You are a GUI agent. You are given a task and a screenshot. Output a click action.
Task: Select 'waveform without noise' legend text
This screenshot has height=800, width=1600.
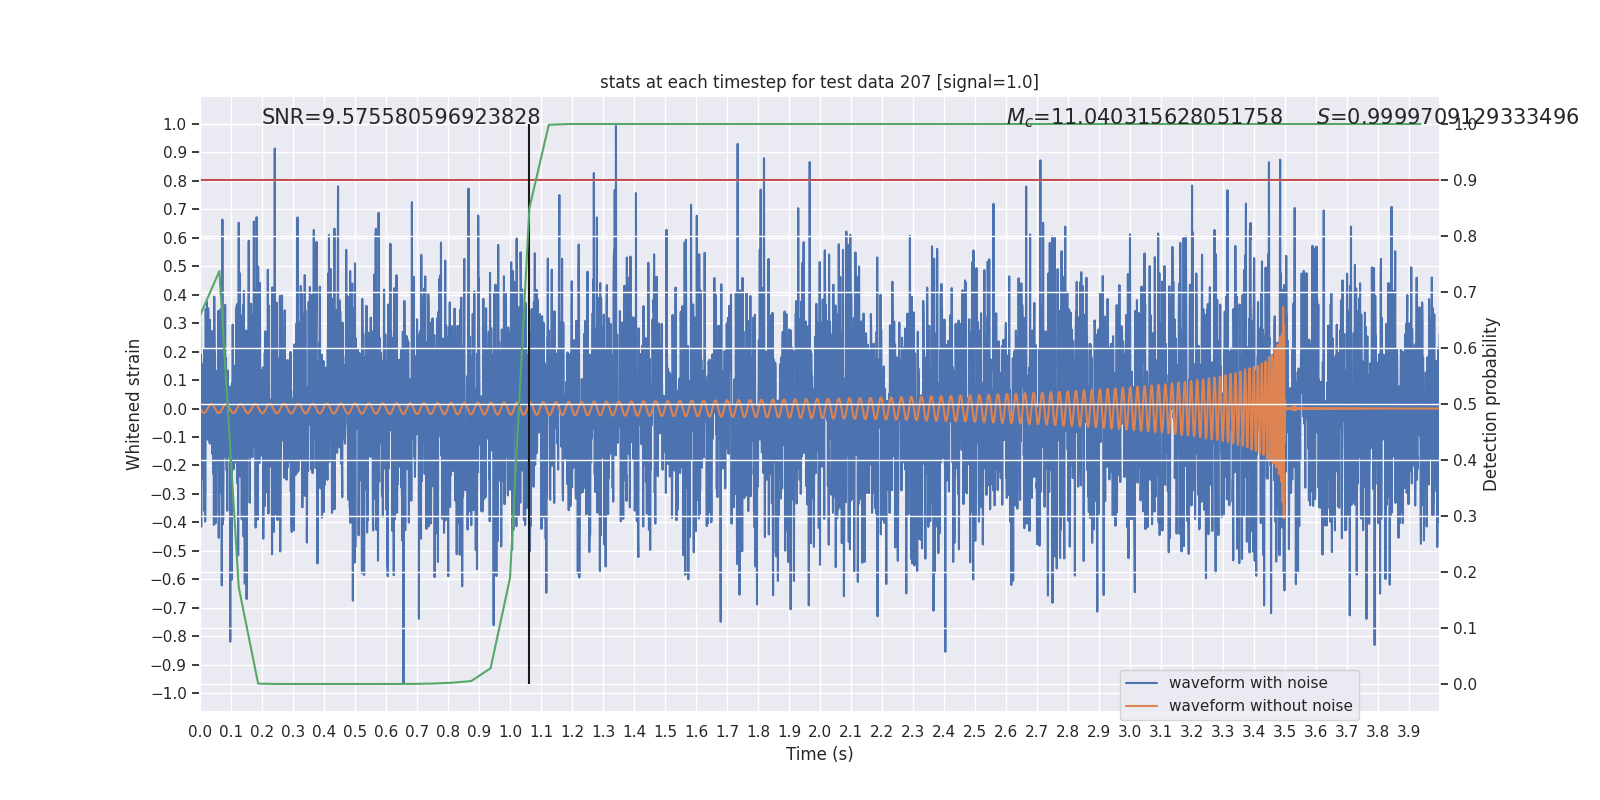[x=1260, y=706]
